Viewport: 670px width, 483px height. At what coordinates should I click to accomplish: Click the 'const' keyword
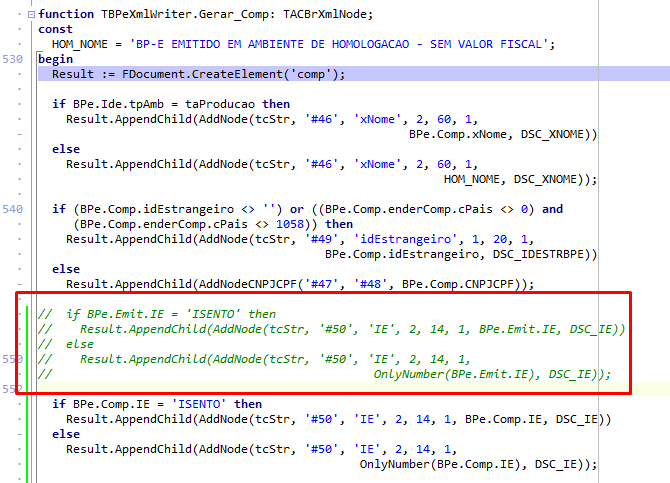click(x=56, y=29)
